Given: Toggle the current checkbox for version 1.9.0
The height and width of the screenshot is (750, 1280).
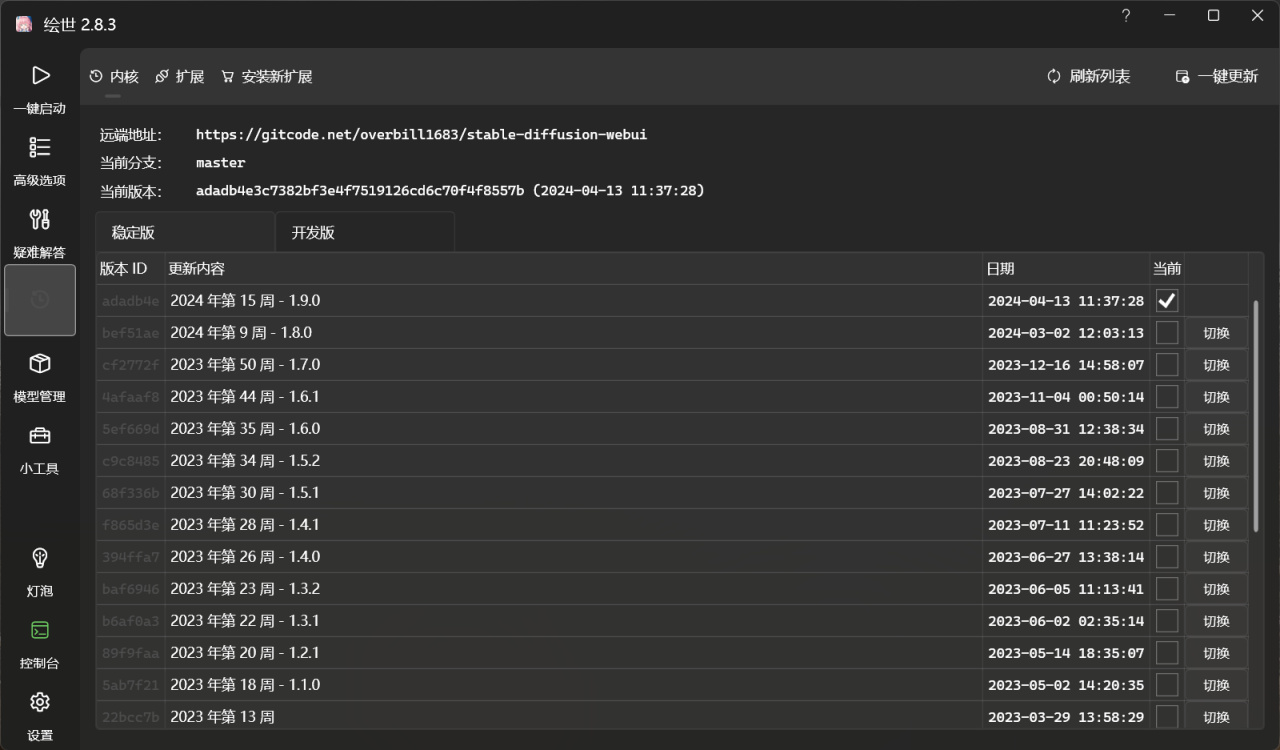Looking at the screenshot, I should coord(1167,301).
